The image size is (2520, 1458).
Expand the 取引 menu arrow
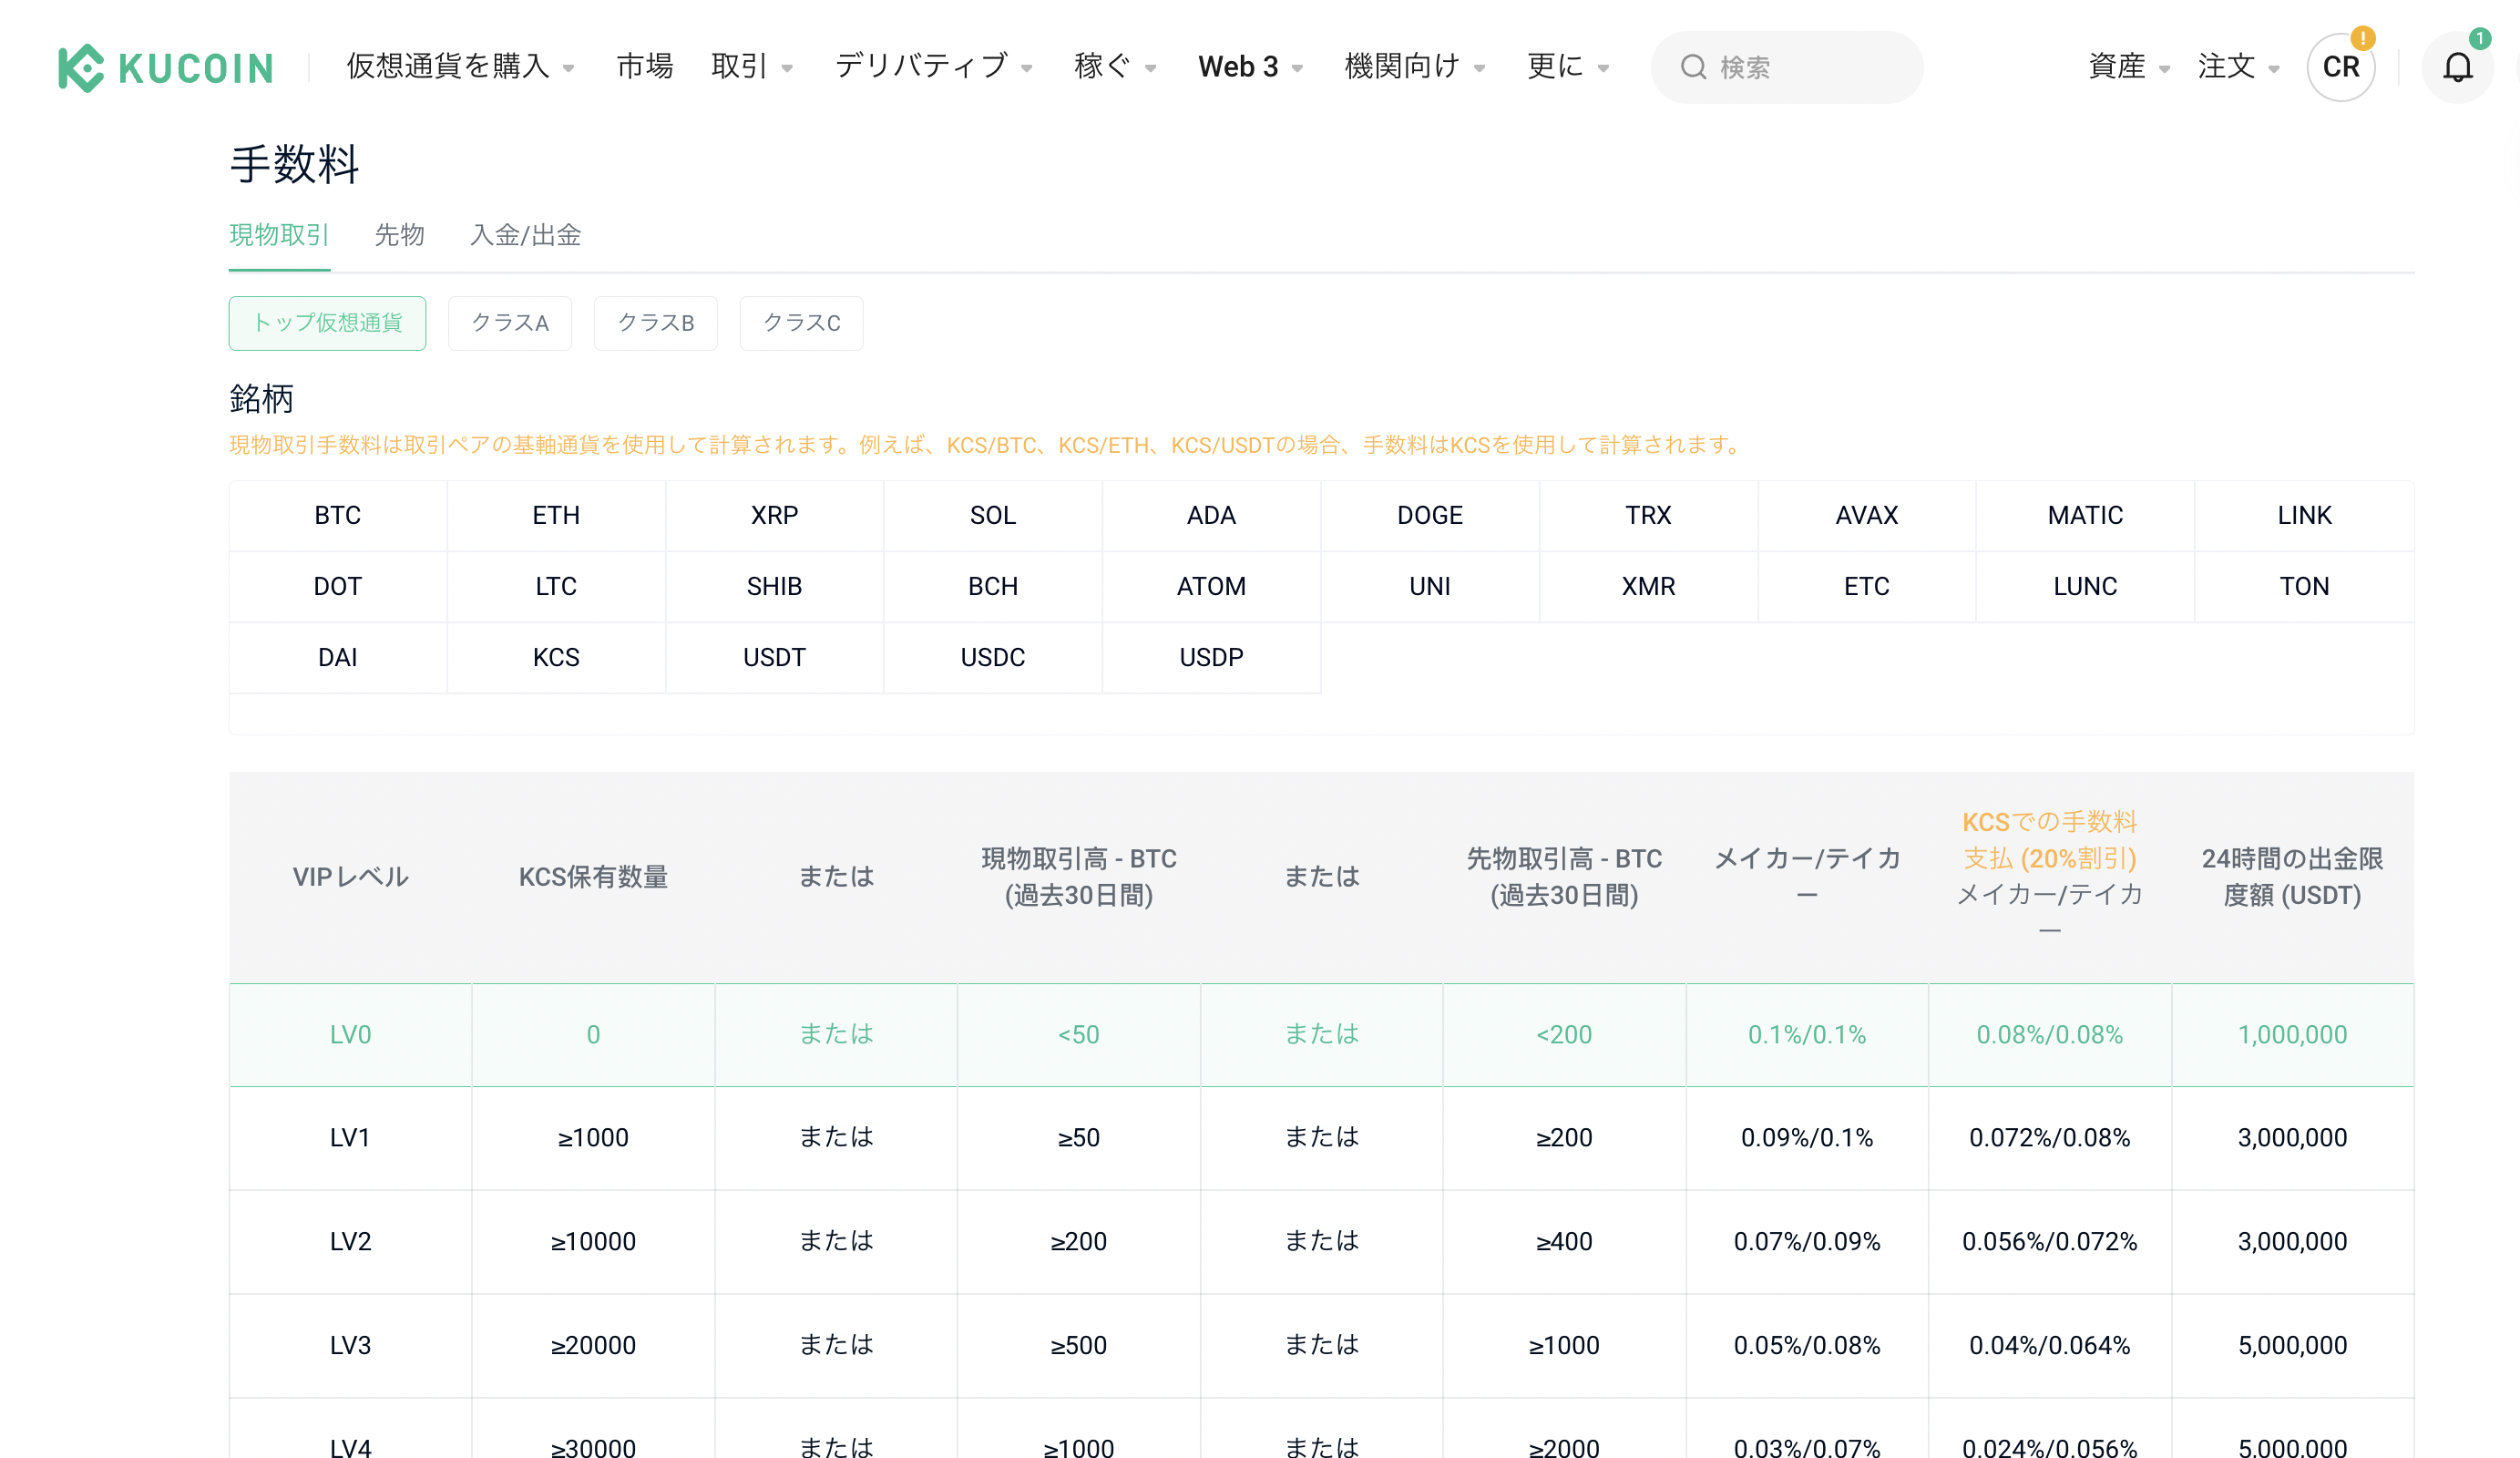coord(787,68)
